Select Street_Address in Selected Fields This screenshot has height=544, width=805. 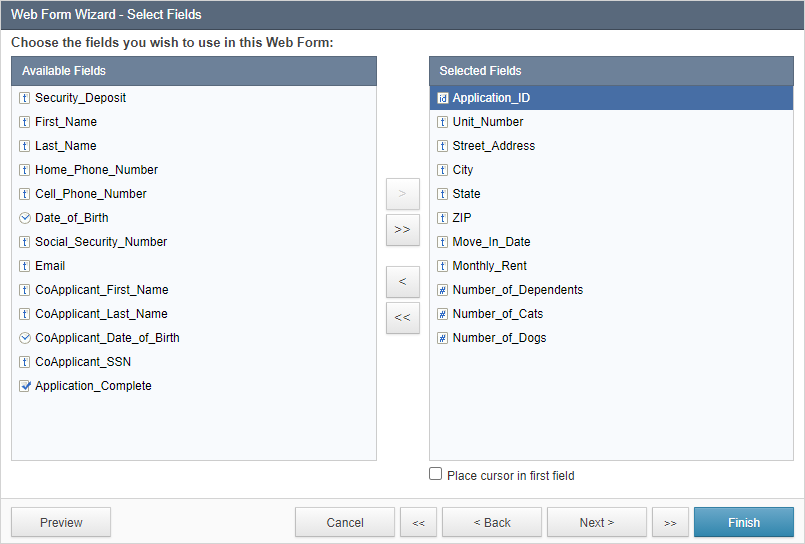click(611, 146)
